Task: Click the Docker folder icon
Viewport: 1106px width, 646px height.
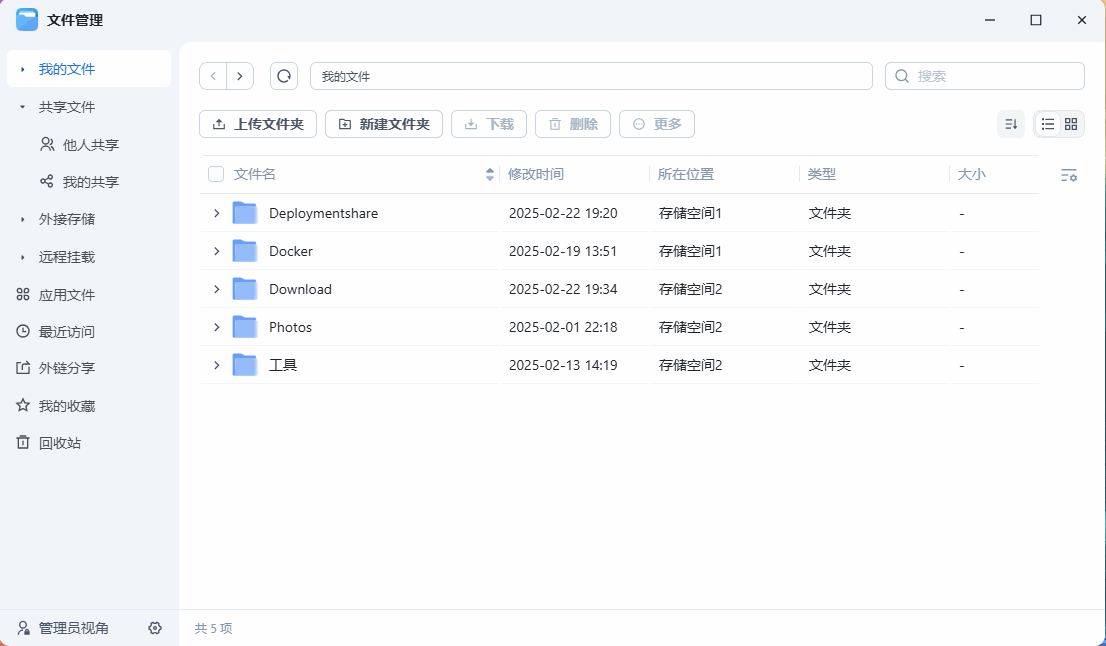Action: tap(245, 251)
